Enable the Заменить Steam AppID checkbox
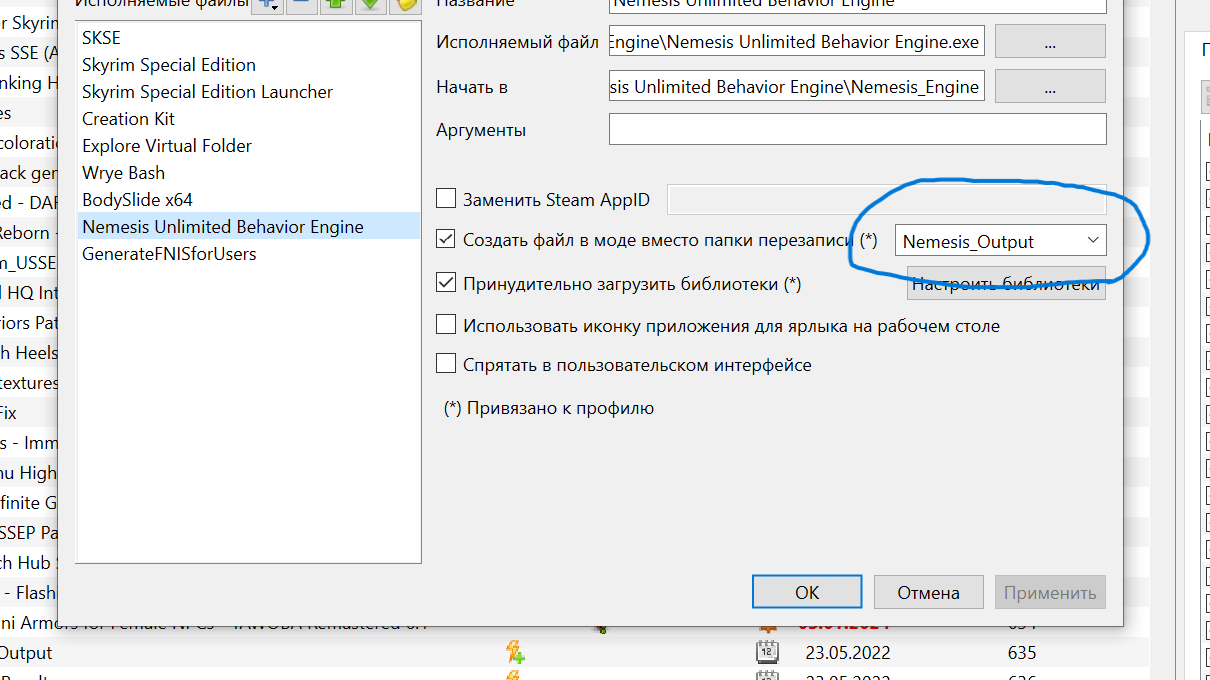This screenshot has width=1210, height=680. tap(446, 199)
